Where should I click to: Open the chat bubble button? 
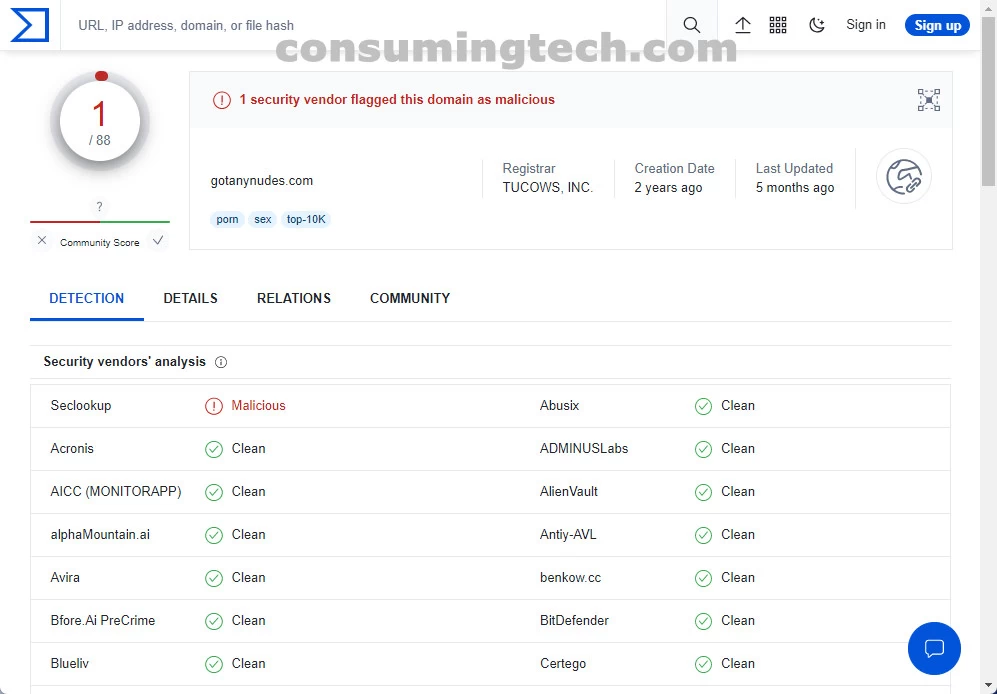934,648
